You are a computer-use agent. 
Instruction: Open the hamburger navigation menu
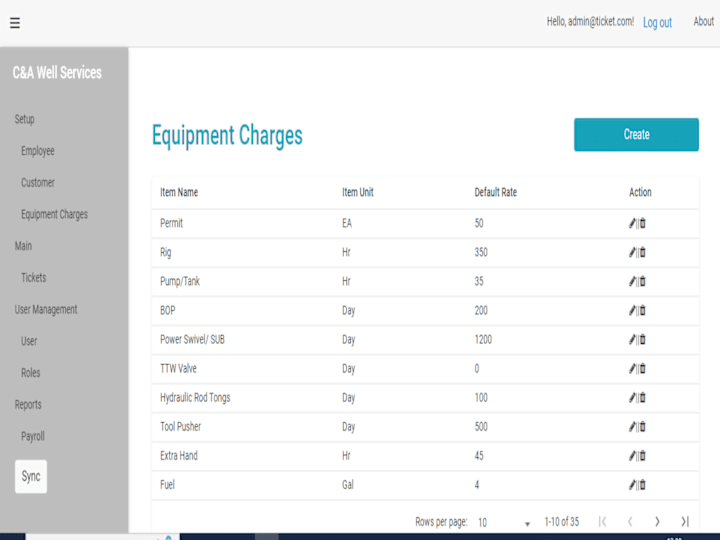click(x=15, y=22)
